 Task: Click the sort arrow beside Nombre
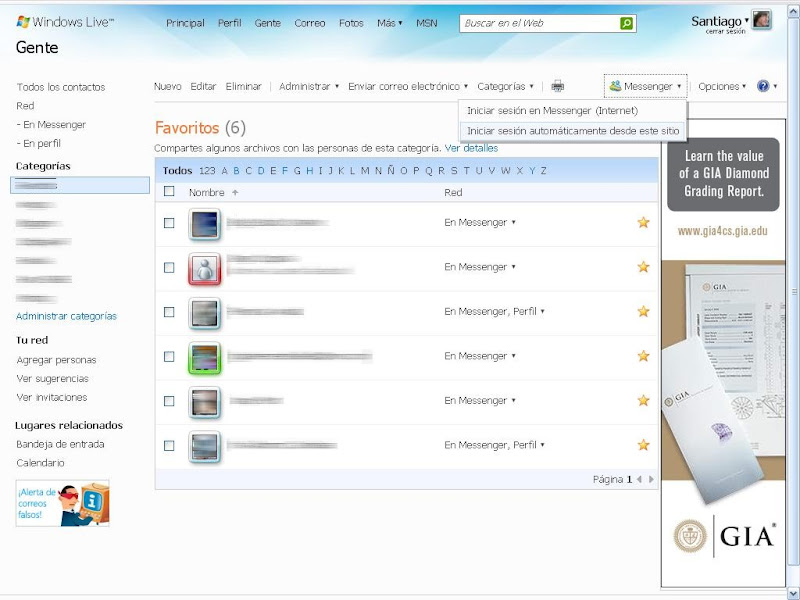click(235, 192)
